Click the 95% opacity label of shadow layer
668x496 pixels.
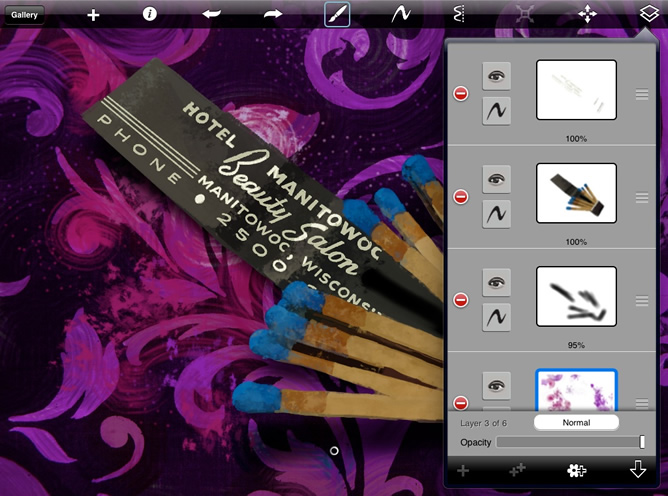576,345
